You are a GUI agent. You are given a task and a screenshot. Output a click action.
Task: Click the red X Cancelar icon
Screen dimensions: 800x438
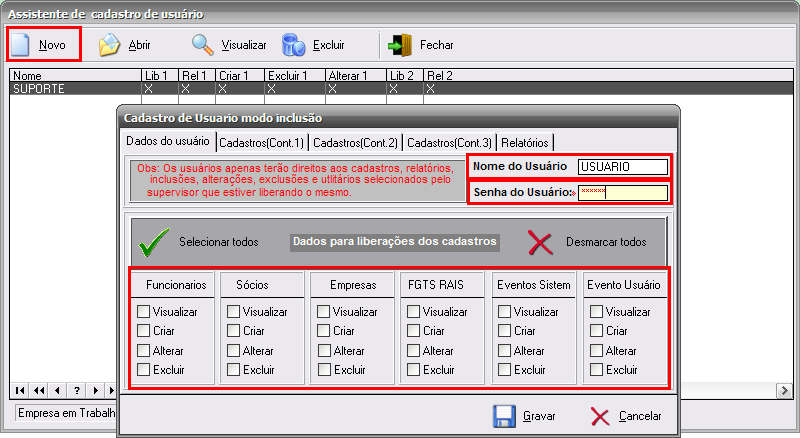[600, 417]
